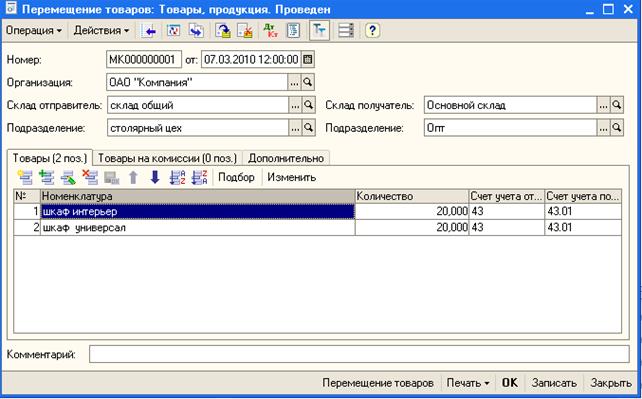The image size is (642, 399).
Task: Move row down with blue arrow
Action: click(155, 178)
